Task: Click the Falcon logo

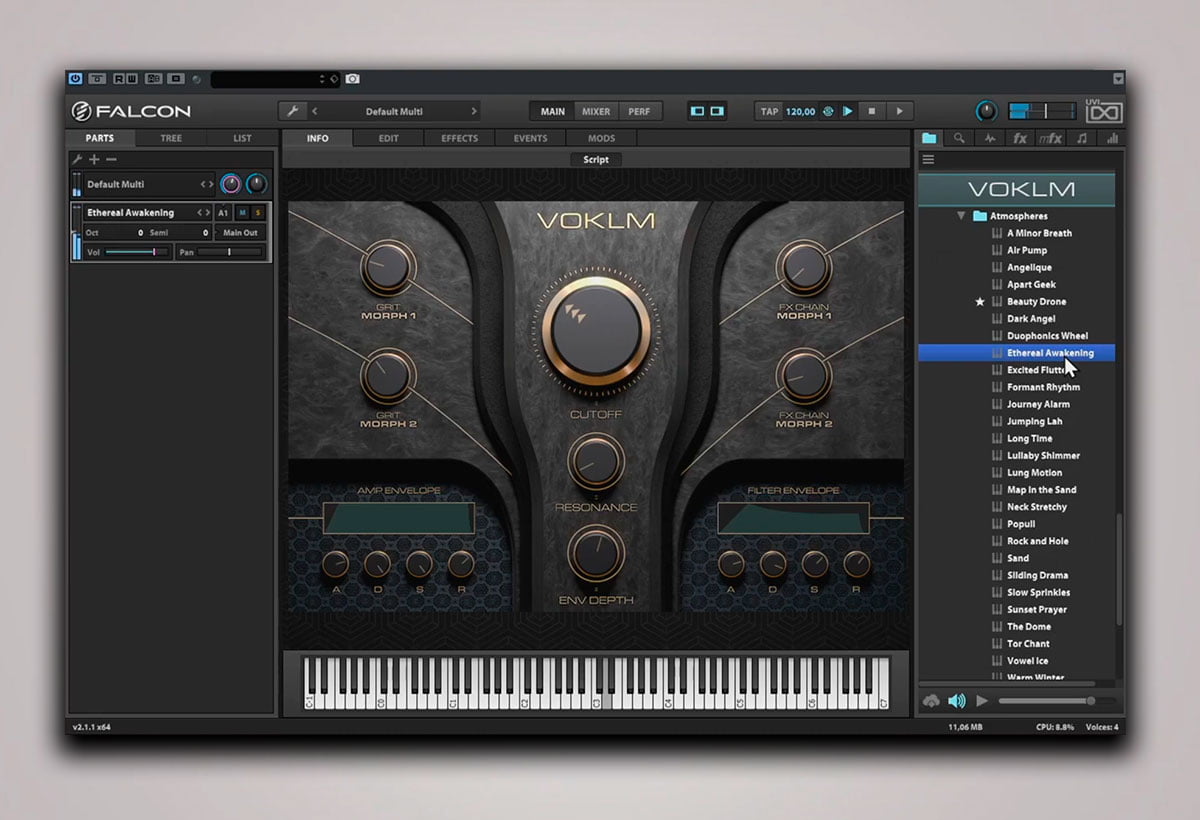Action: [130, 111]
